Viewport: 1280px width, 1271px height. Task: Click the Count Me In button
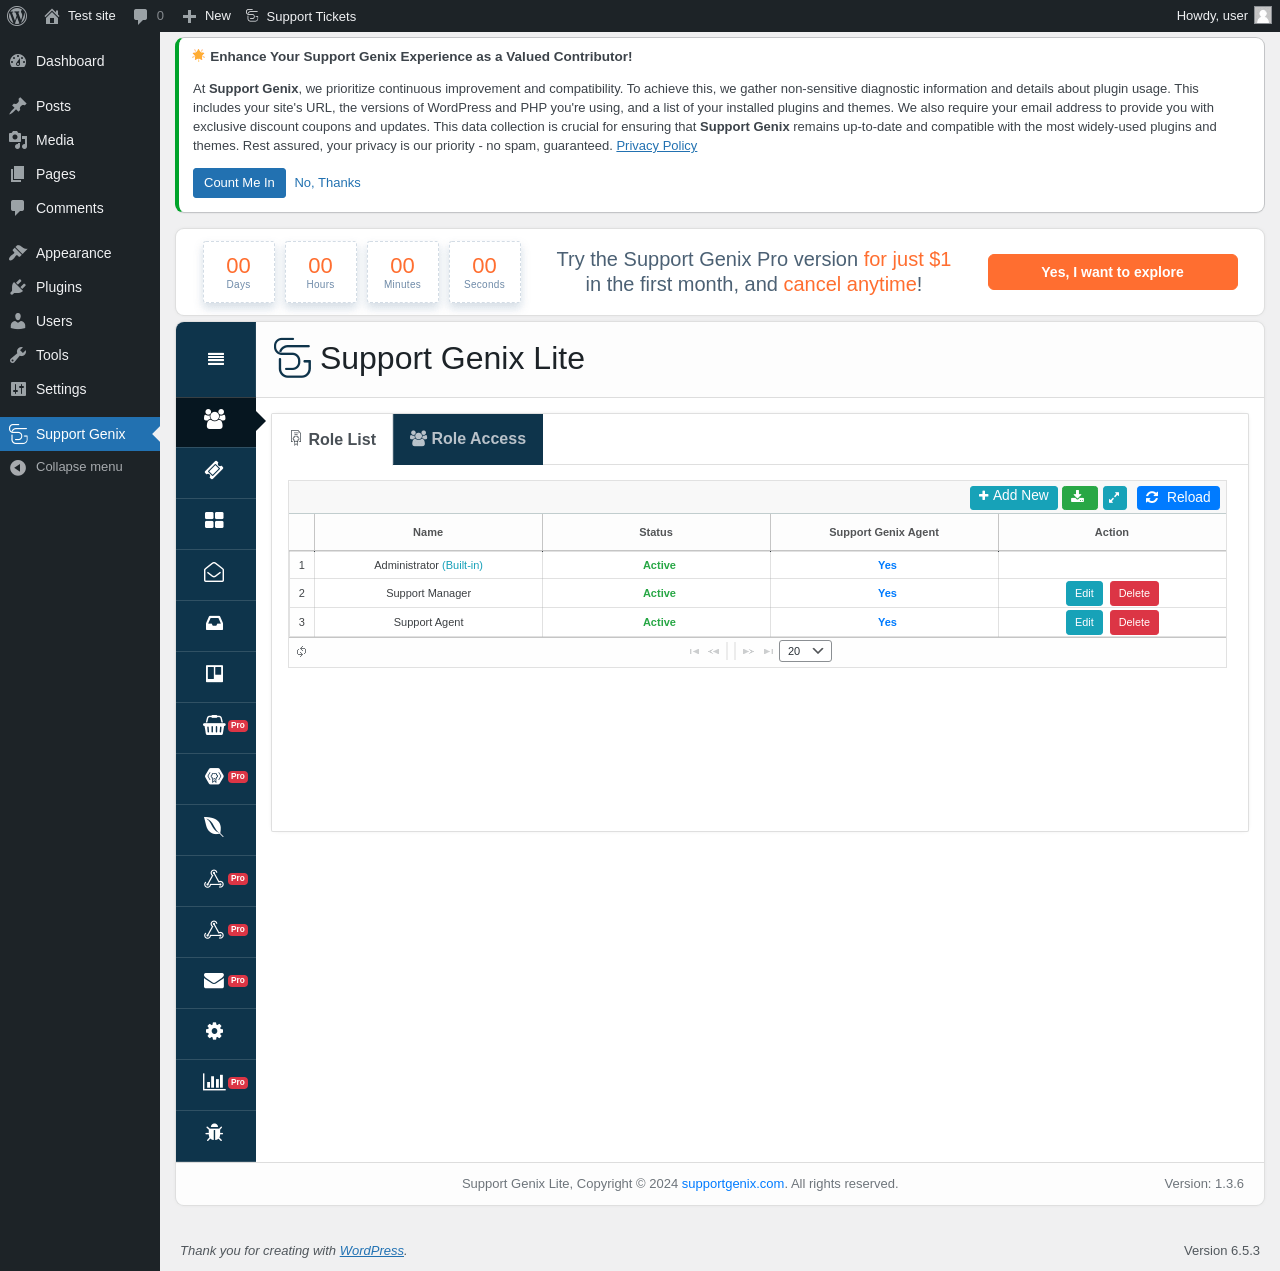point(239,183)
